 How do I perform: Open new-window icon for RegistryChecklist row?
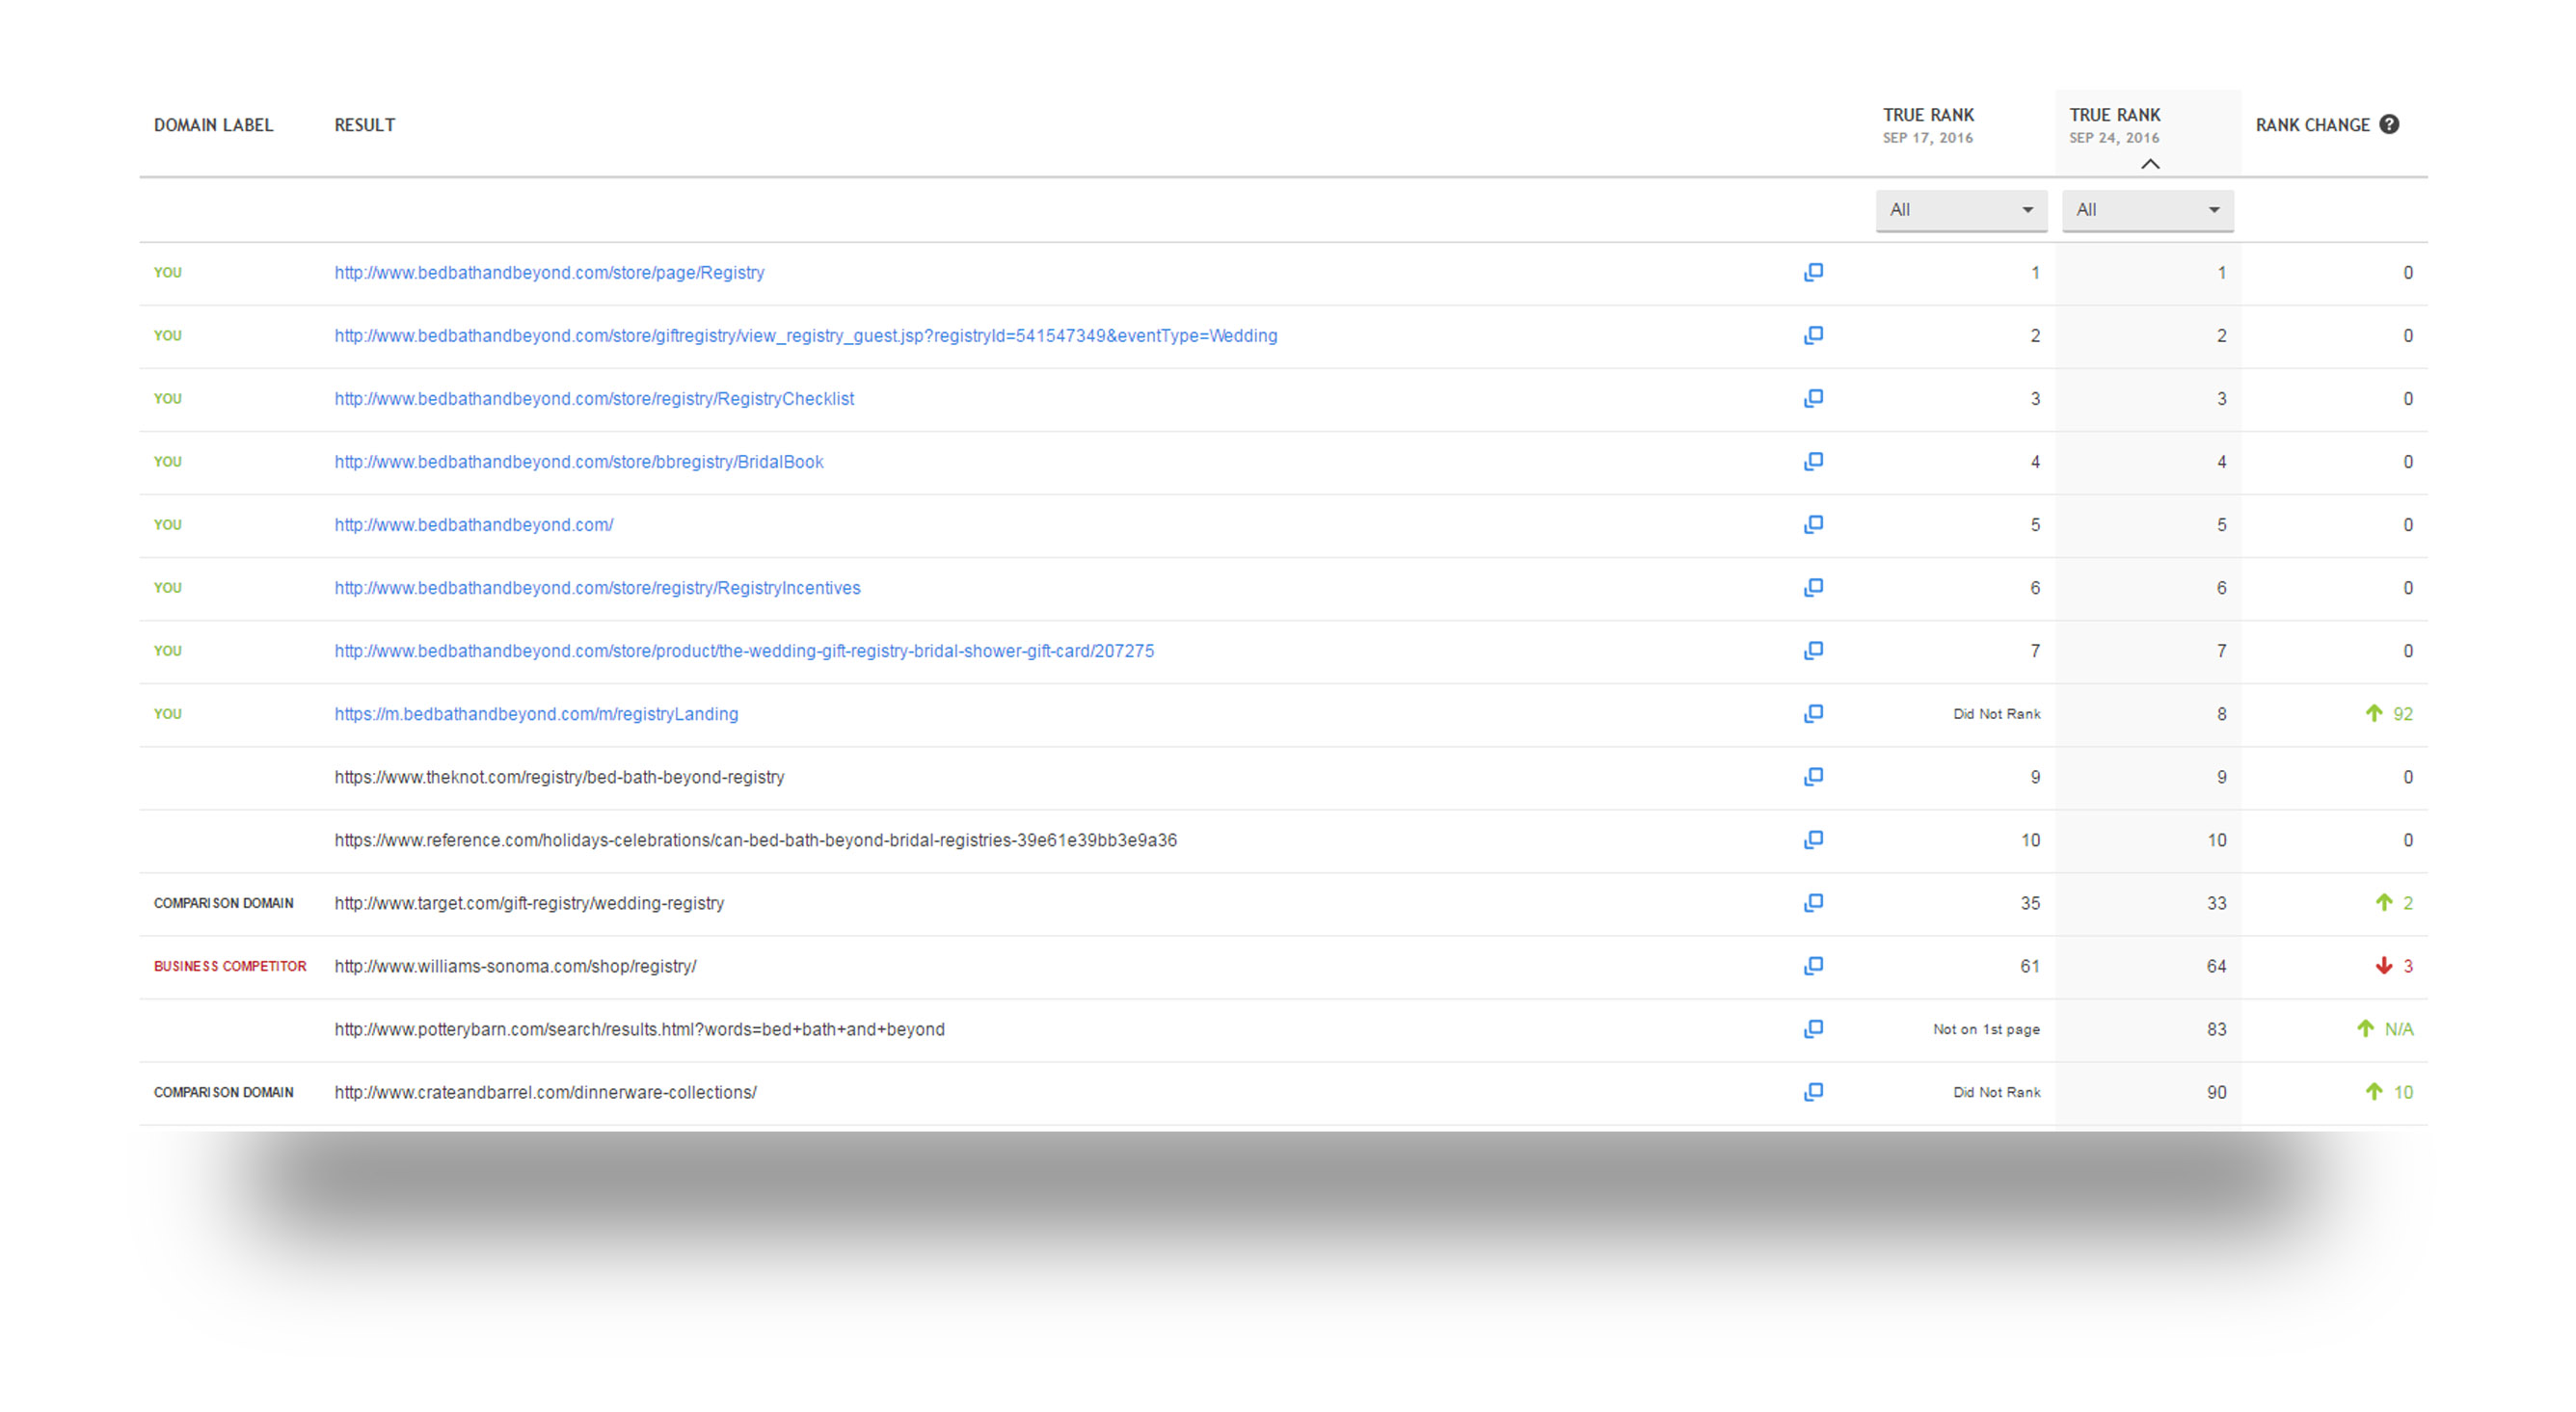(1813, 398)
